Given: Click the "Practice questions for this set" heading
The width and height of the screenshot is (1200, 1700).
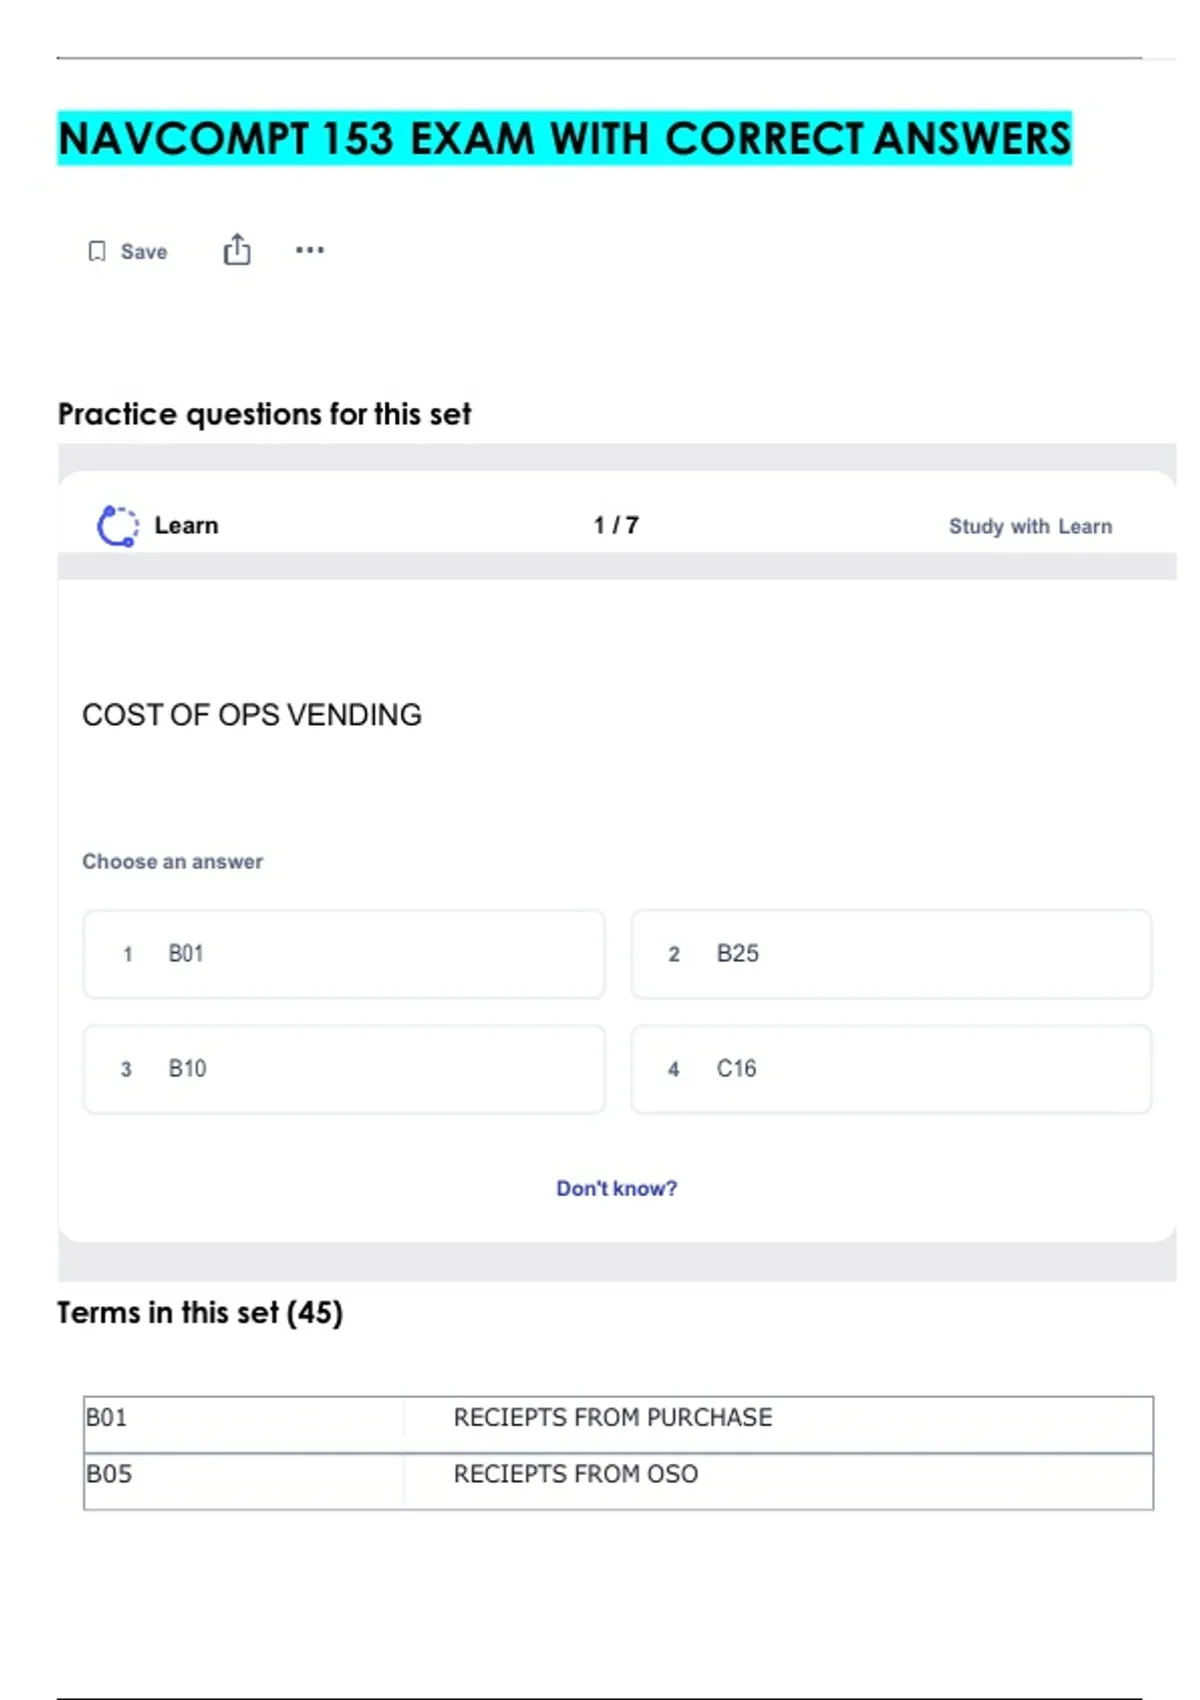Looking at the screenshot, I should 264,414.
